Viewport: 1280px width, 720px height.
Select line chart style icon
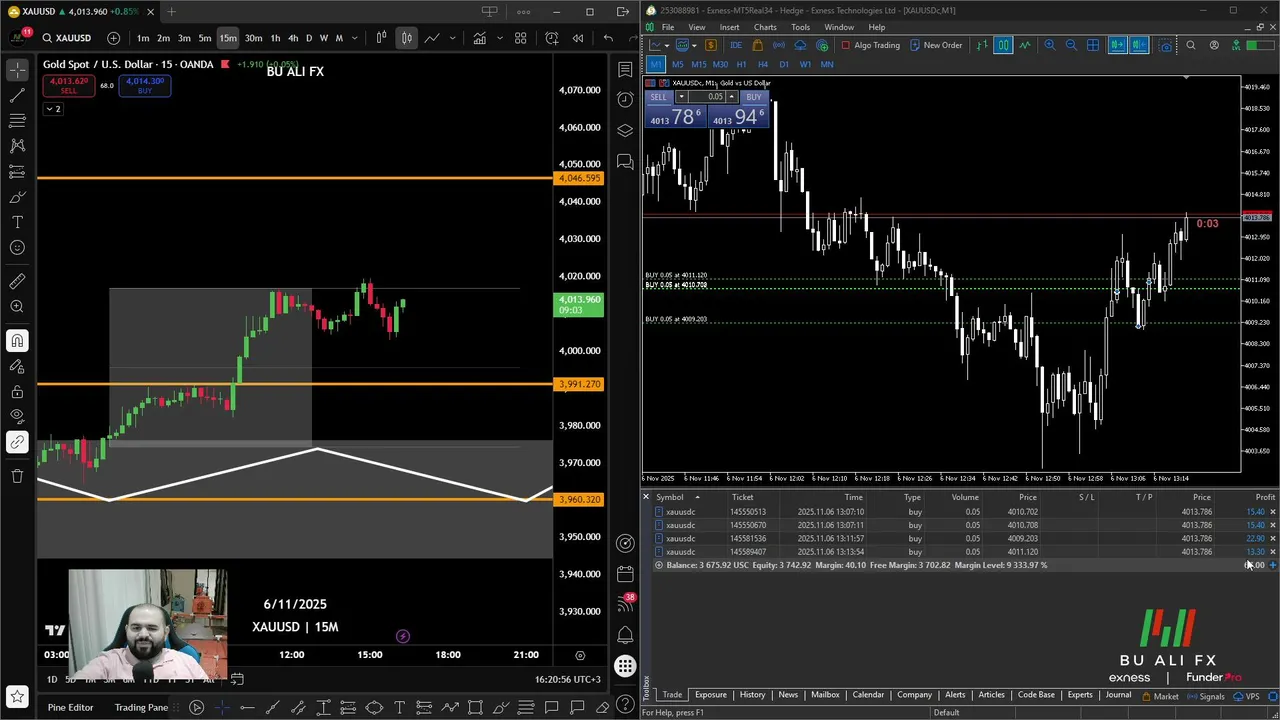click(x=431, y=38)
